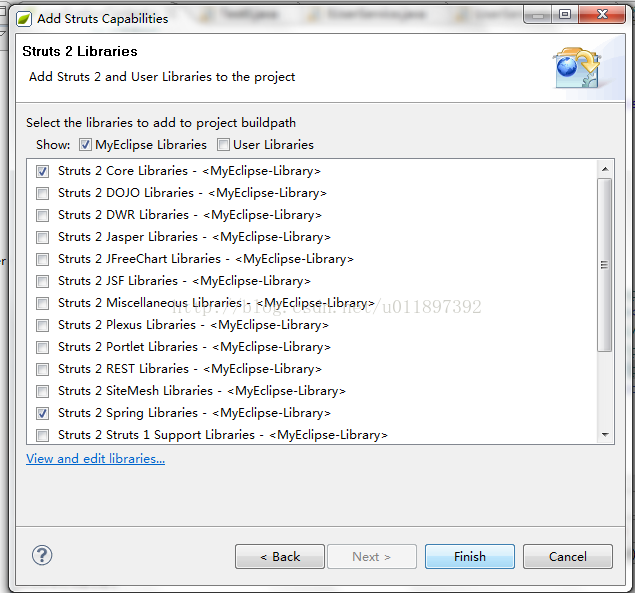The image size is (635, 593).
Task: Uncheck Struts 2 Core Libraries
Action: [x=43, y=171]
